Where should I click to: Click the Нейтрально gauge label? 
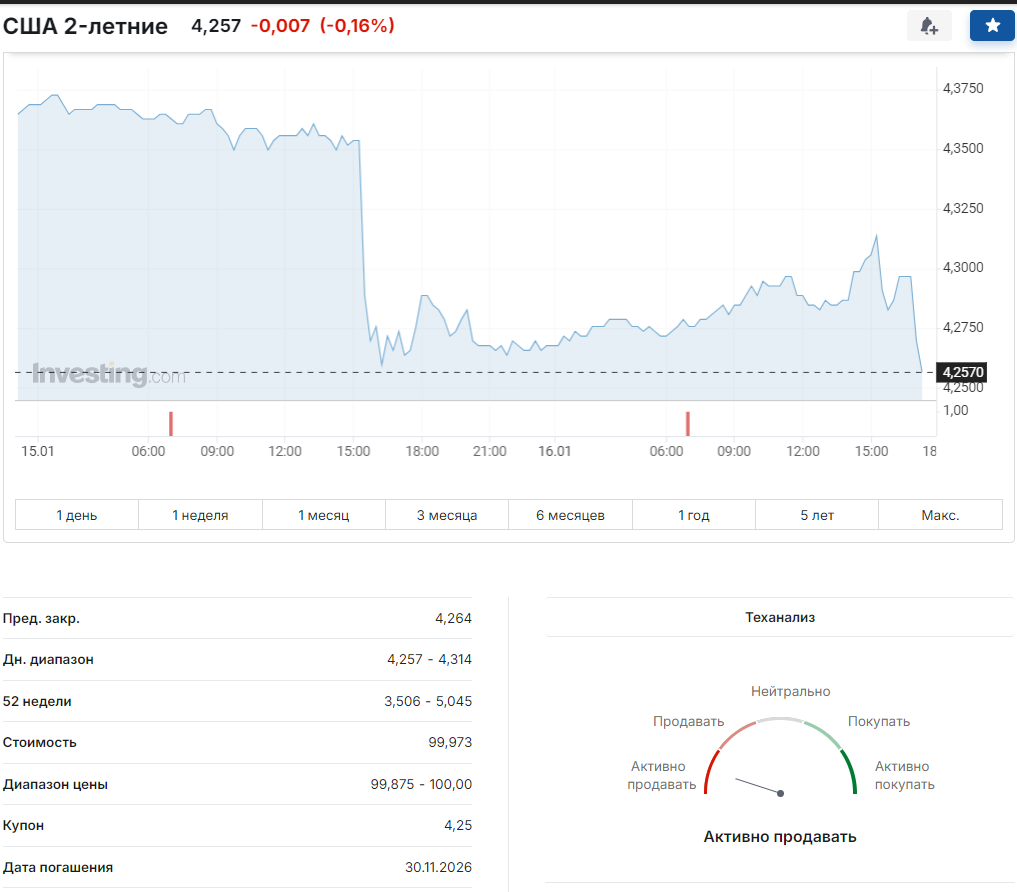791,692
